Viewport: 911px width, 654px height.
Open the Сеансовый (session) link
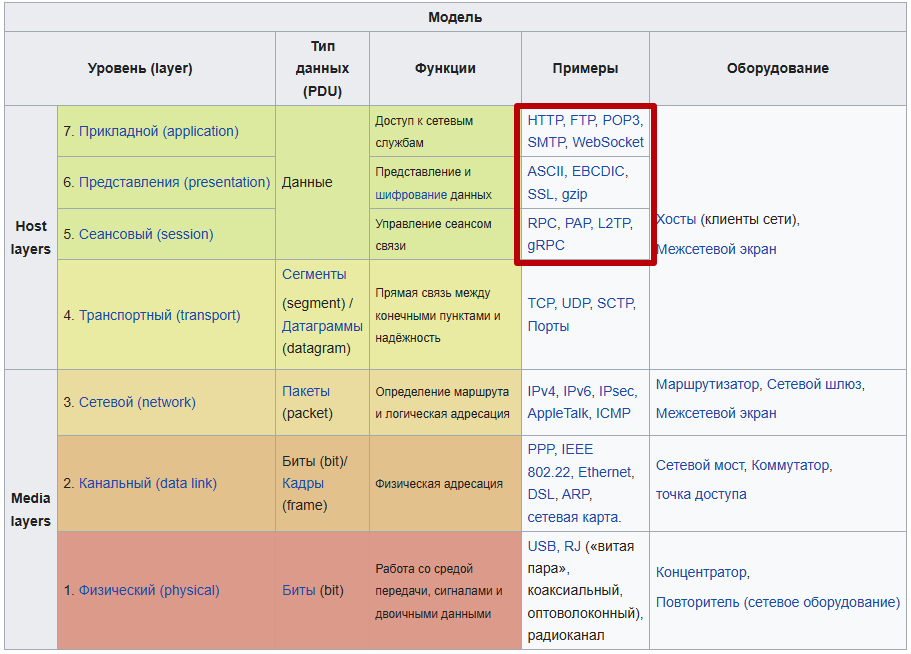click(146, 234)
